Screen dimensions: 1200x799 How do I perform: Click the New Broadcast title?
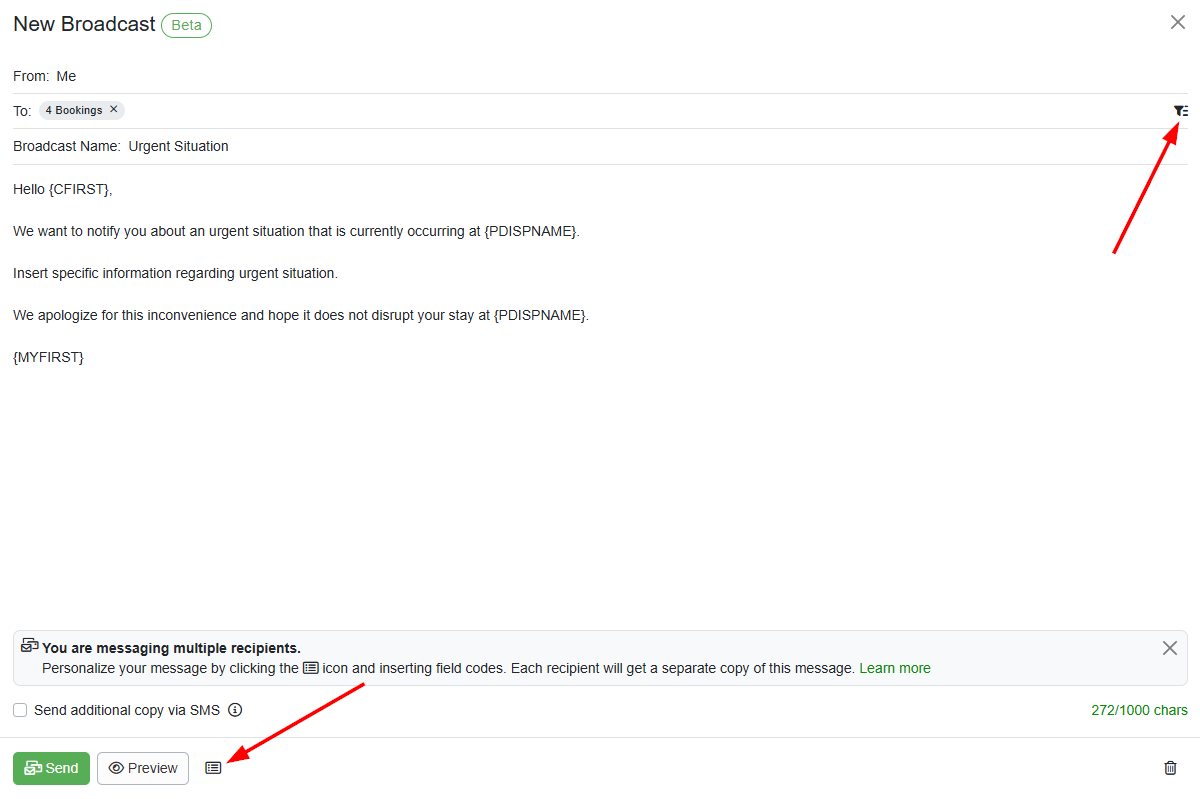tap(83, 24)
